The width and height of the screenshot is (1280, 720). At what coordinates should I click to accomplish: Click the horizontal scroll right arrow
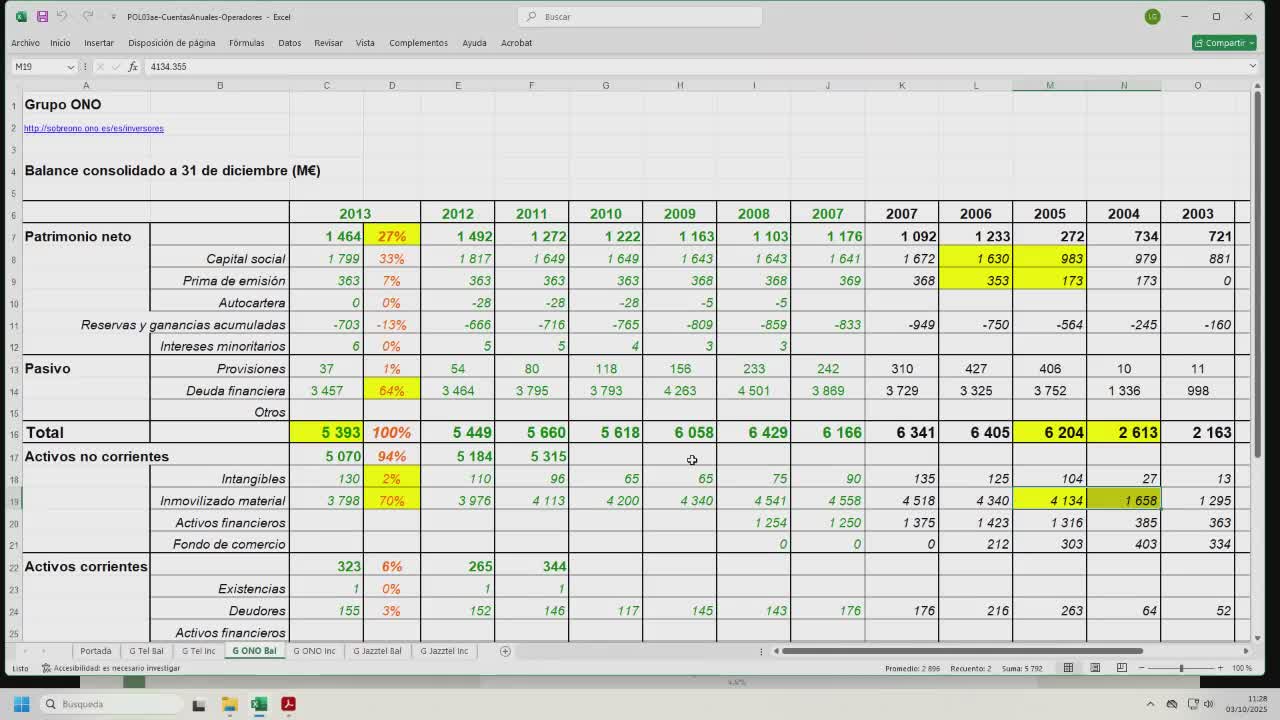pos(1245,651)
